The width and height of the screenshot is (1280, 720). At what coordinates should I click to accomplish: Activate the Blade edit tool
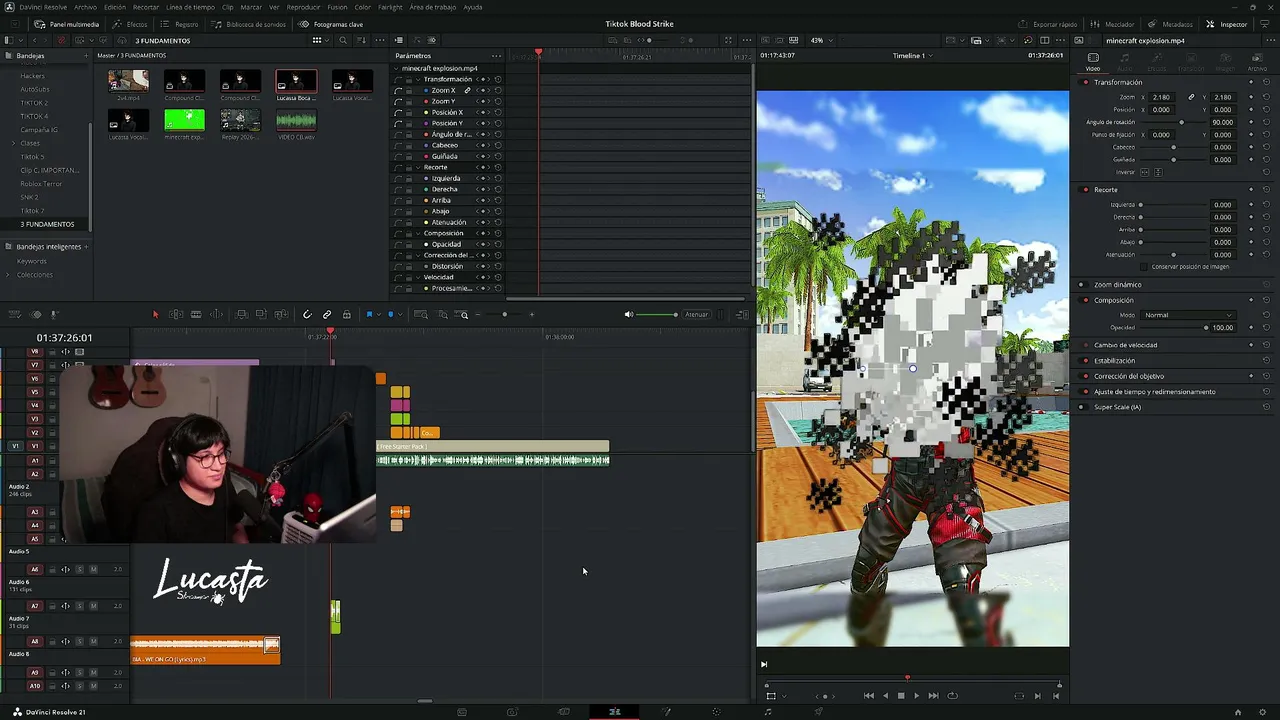[x=196, y=315]
